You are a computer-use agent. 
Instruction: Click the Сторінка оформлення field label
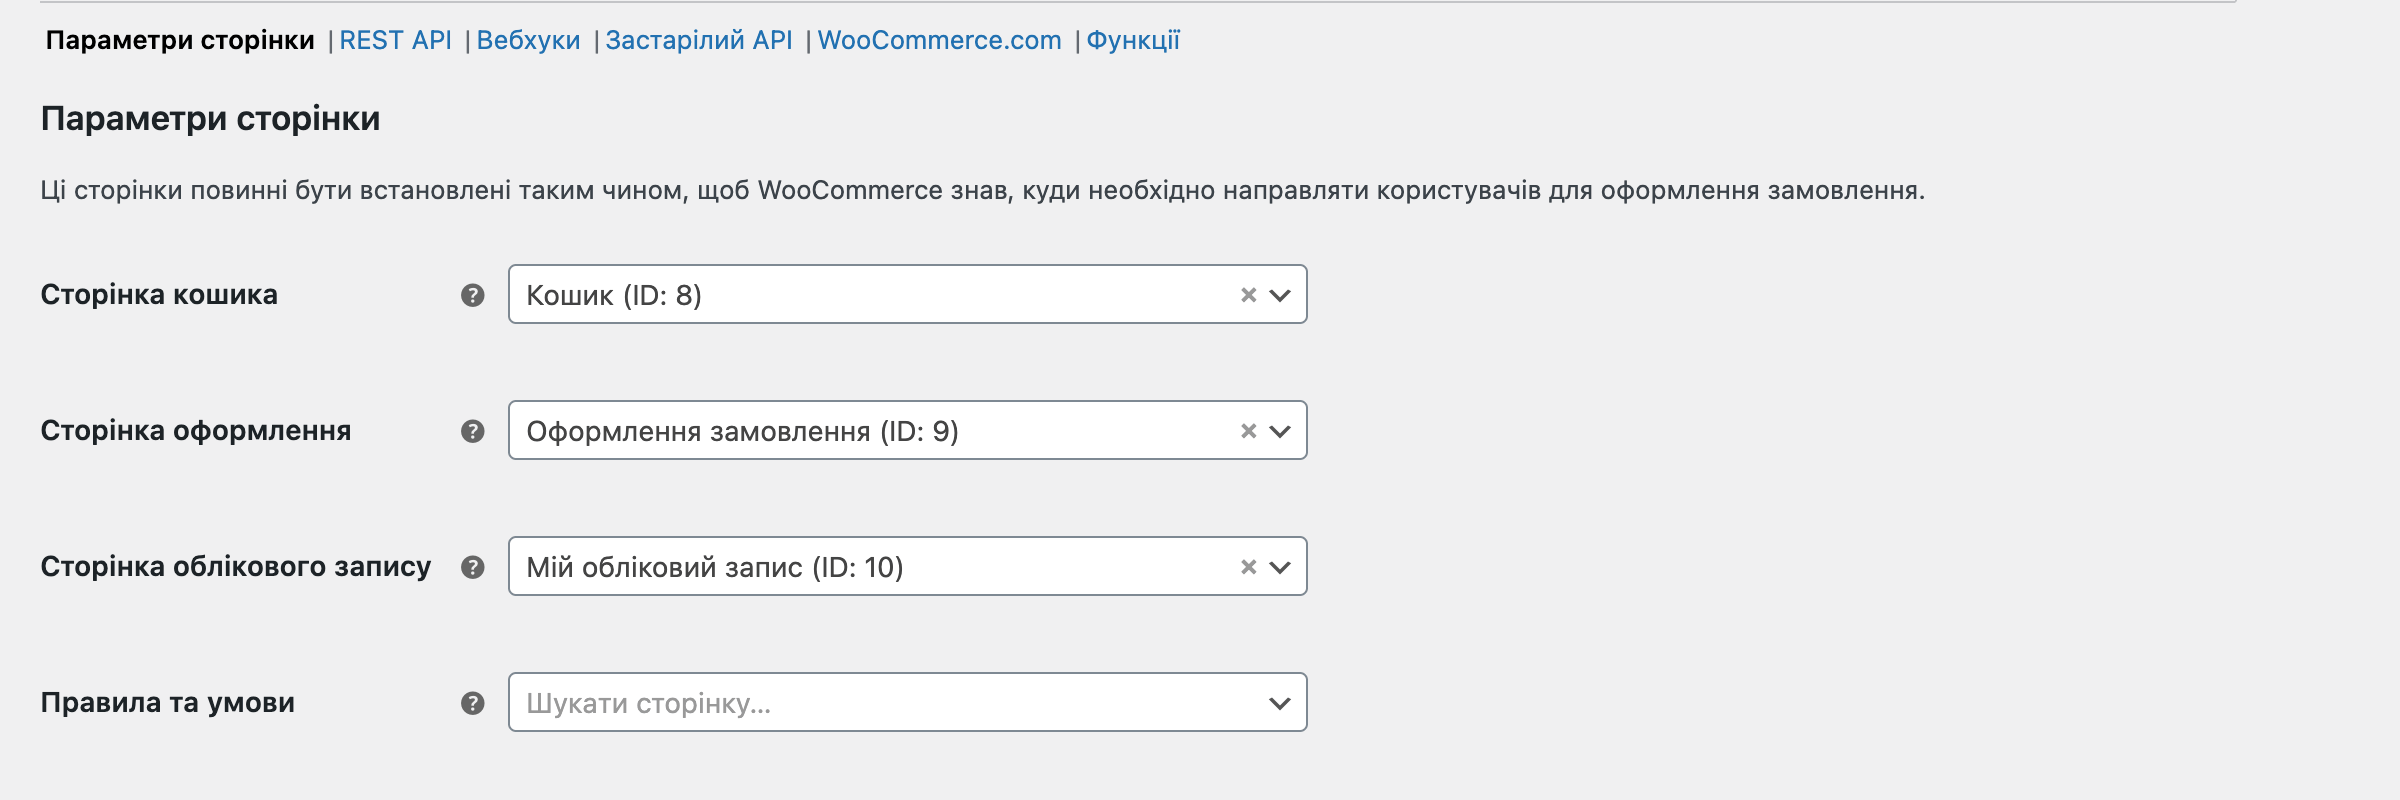(196, 431)
